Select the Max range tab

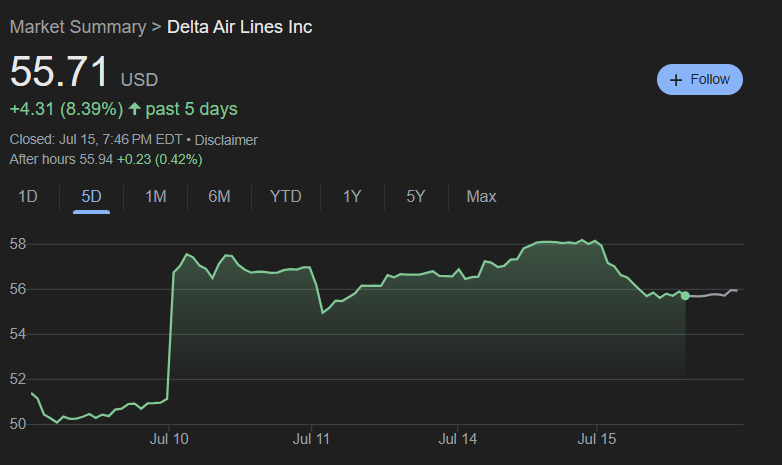click(x=481, y=196)
